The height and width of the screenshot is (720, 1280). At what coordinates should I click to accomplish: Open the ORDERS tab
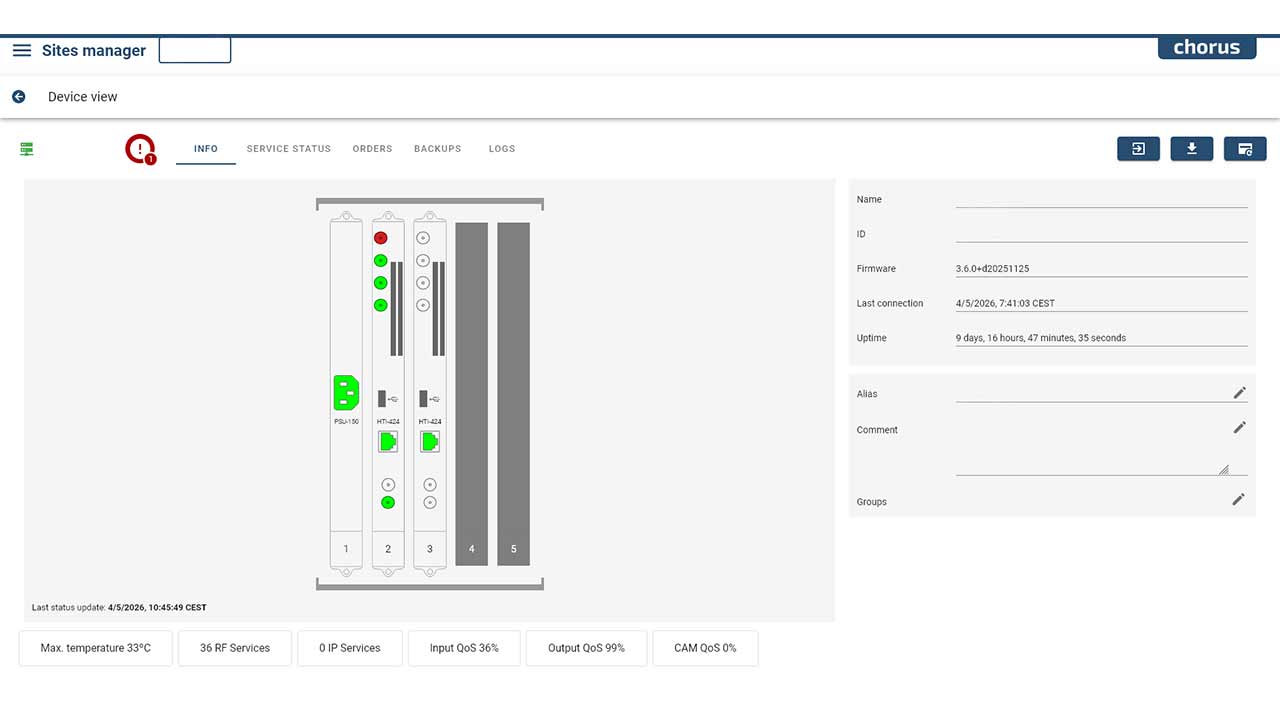click(372, 149)
